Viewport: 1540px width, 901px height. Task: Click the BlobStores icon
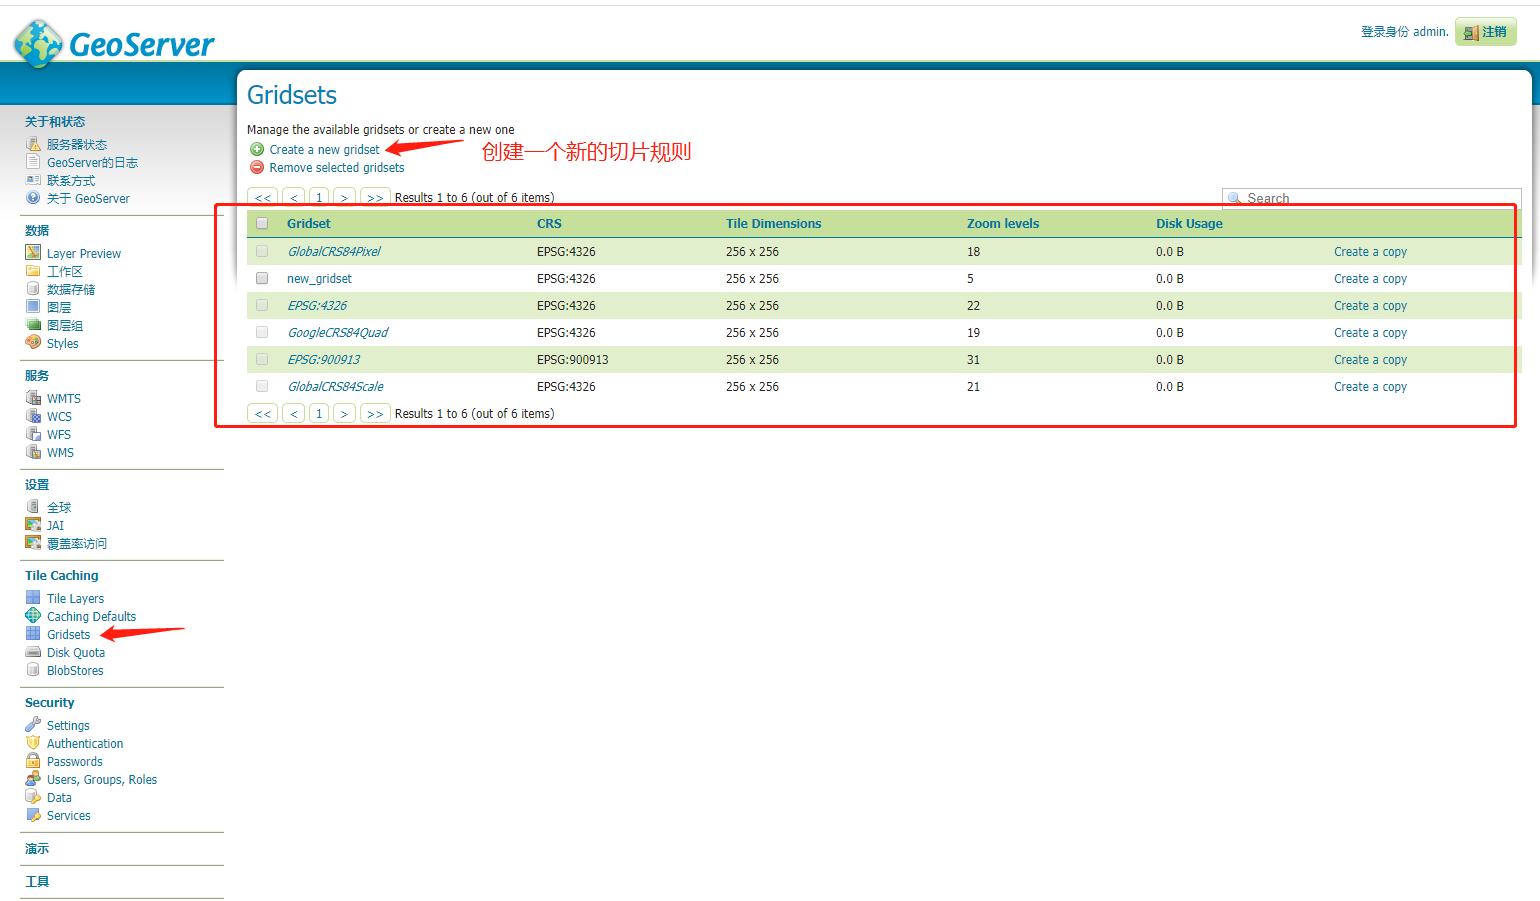[x=33, y=670]
